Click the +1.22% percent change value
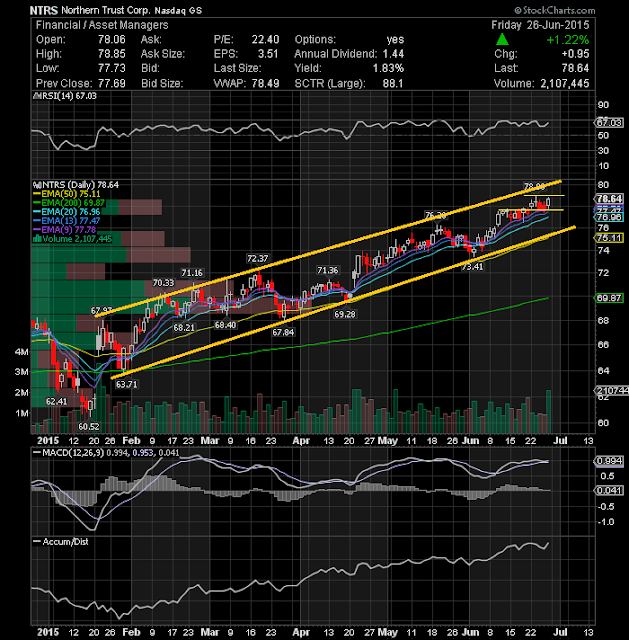 click(568, 40)
